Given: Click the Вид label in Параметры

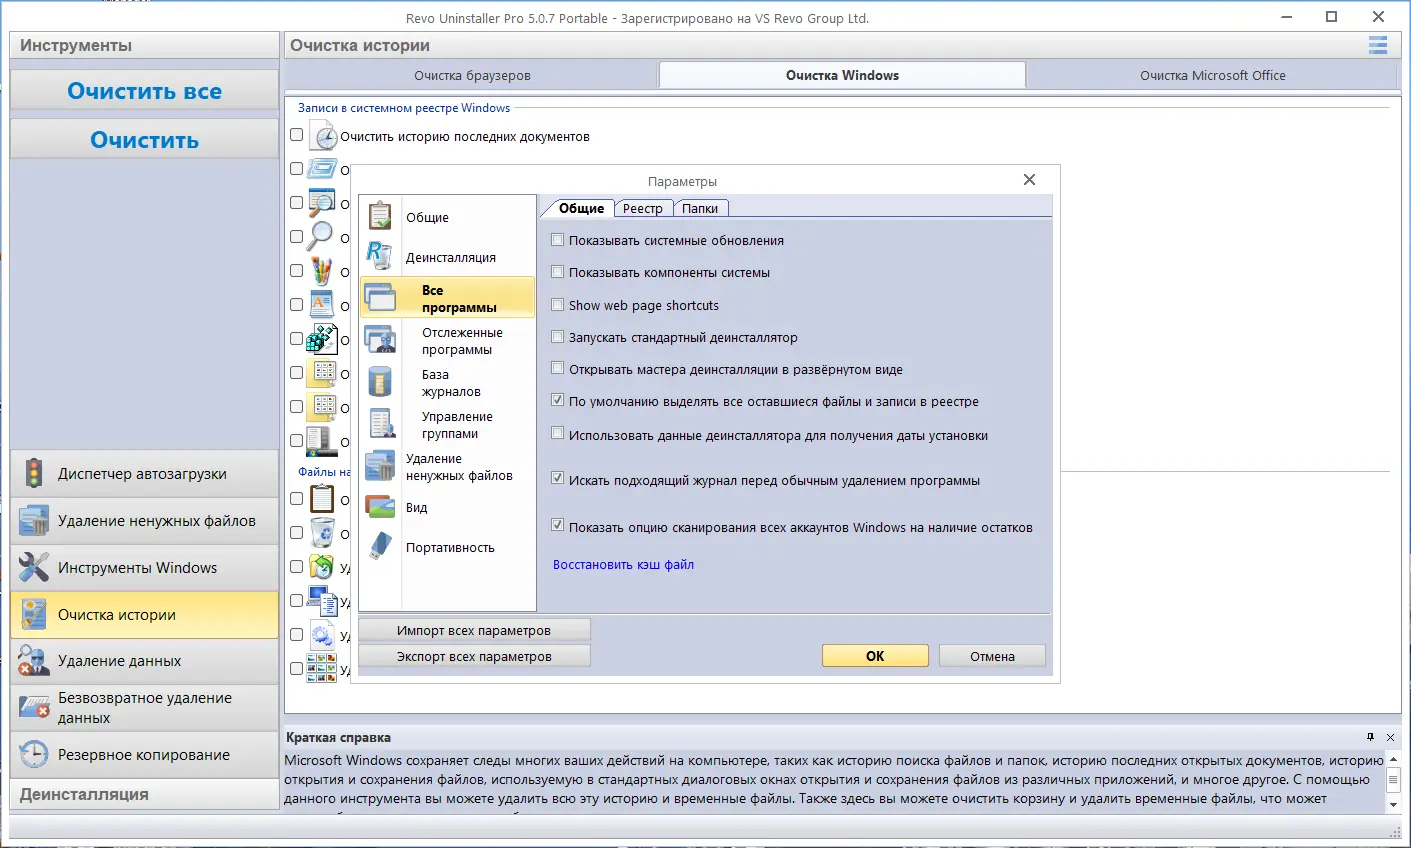Looking at the screenshot, I should coord(416,508).
